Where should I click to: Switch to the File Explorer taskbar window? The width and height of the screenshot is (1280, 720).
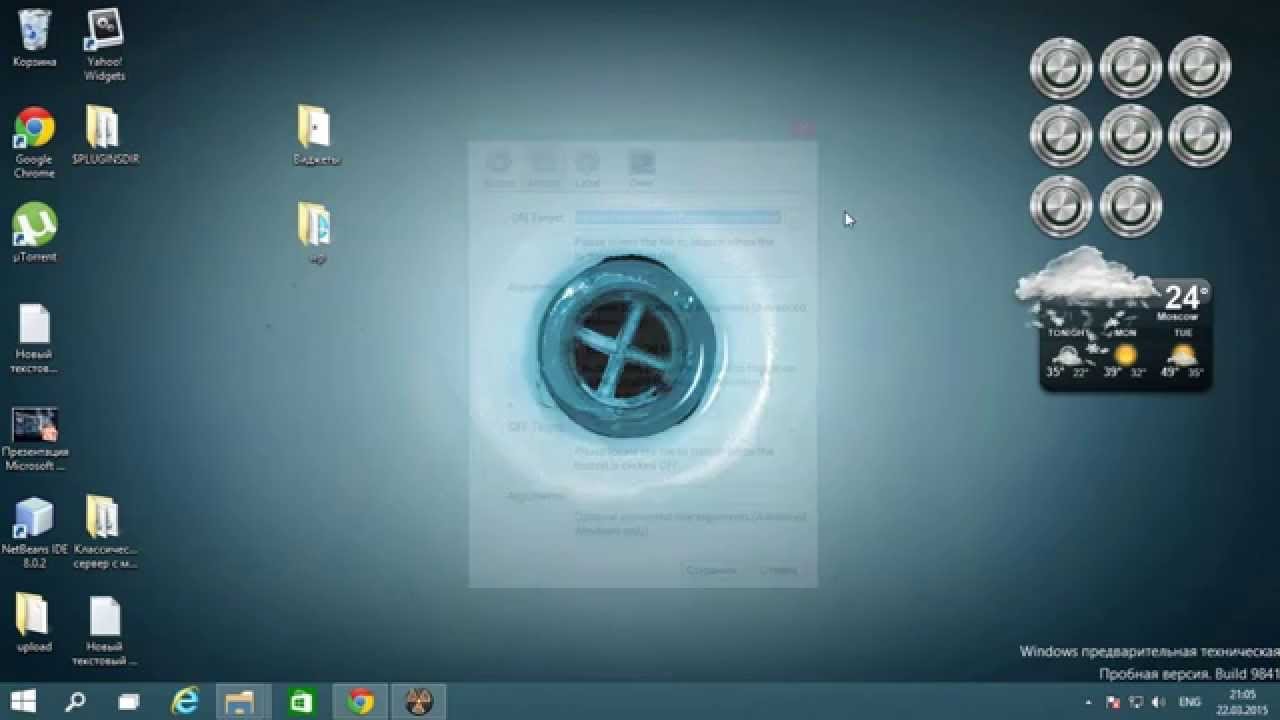(x=241, y=702)
